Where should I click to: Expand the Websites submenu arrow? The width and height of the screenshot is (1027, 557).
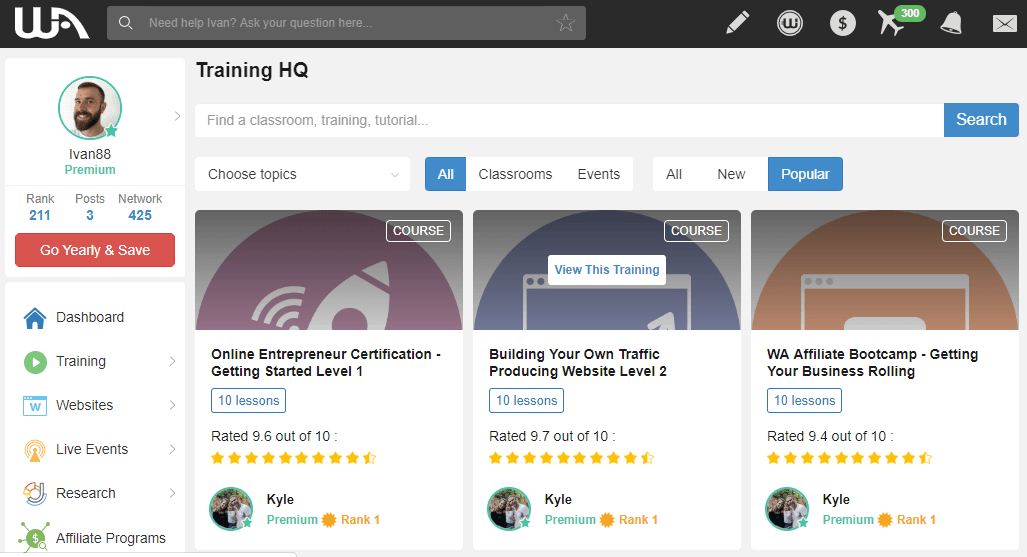pyautogui.click(x=172, y=405)
